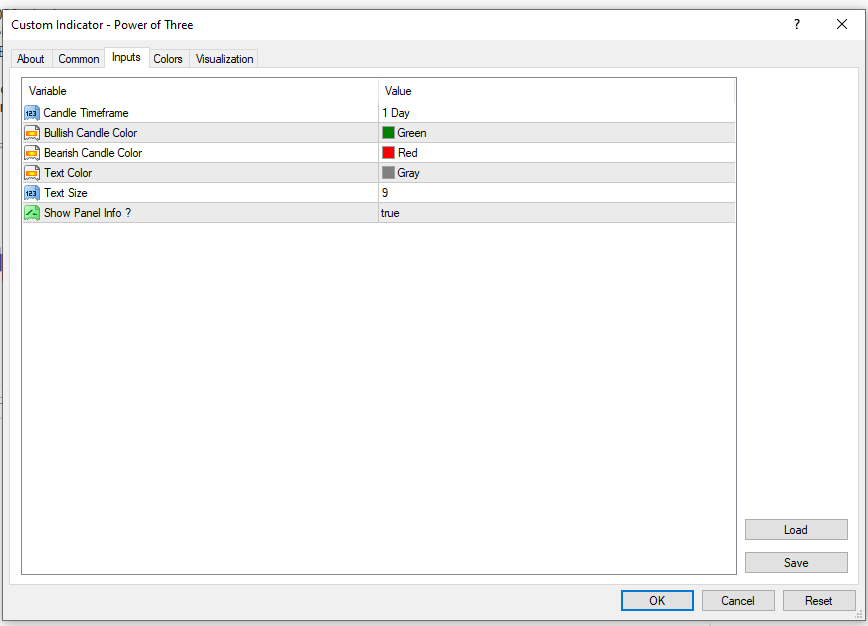Click the Load button

796,529
